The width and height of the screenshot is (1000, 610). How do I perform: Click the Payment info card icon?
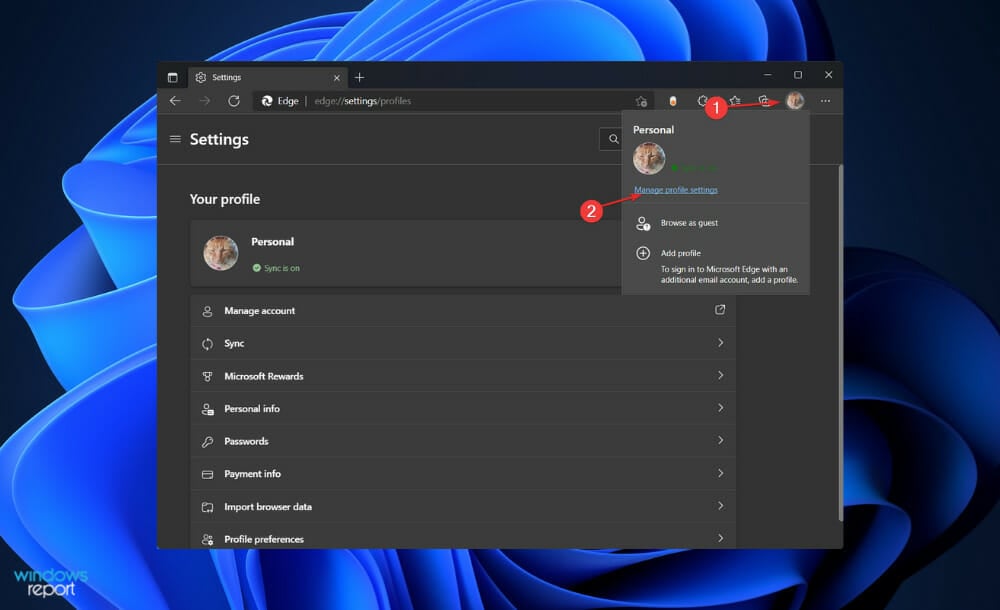pos(207,474)
